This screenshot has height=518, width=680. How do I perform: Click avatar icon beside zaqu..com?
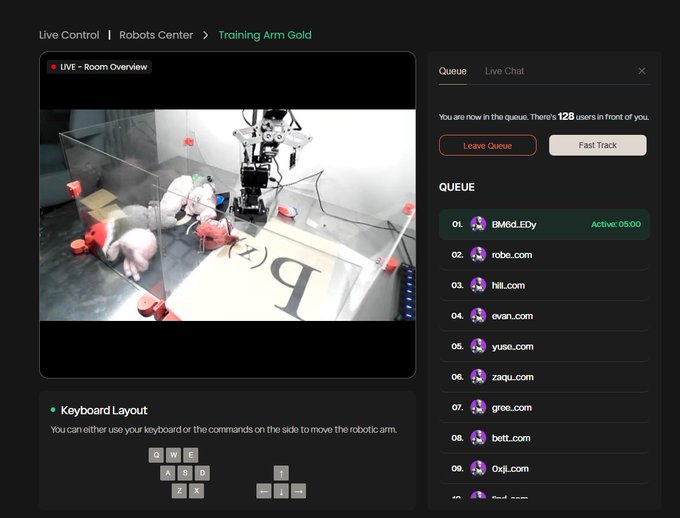(478, 377)
